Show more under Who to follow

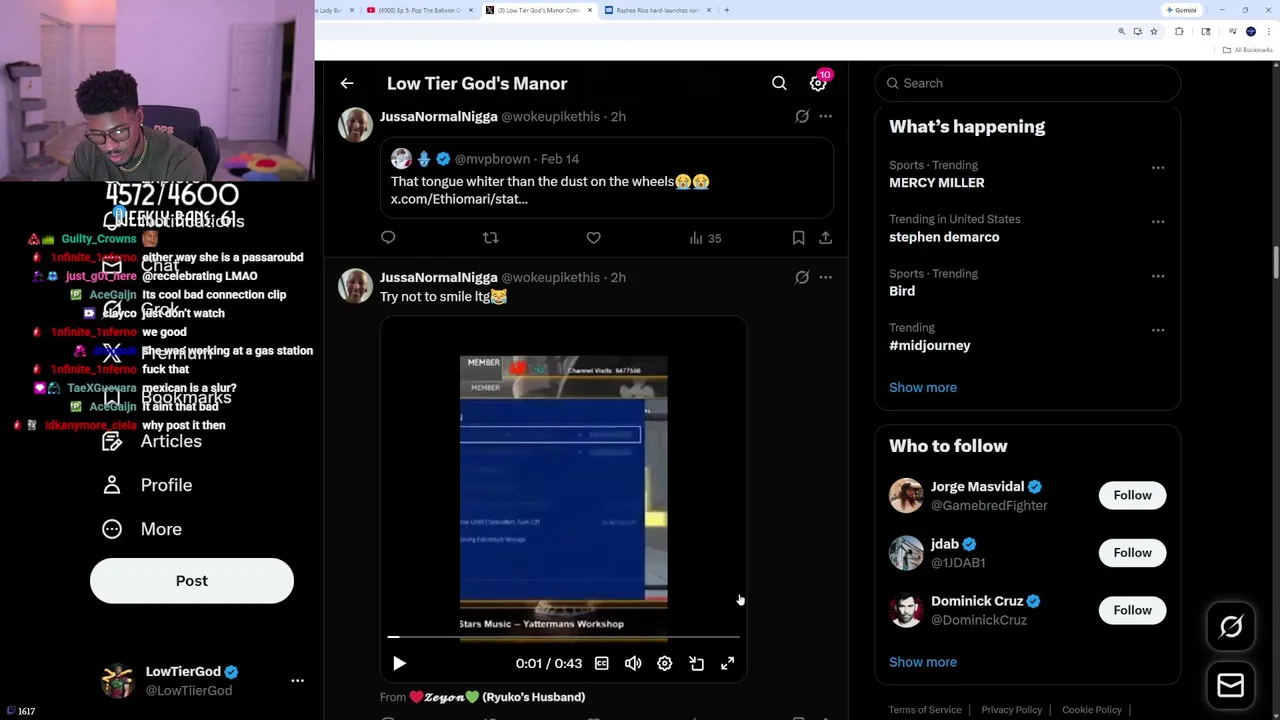point(923,662)
